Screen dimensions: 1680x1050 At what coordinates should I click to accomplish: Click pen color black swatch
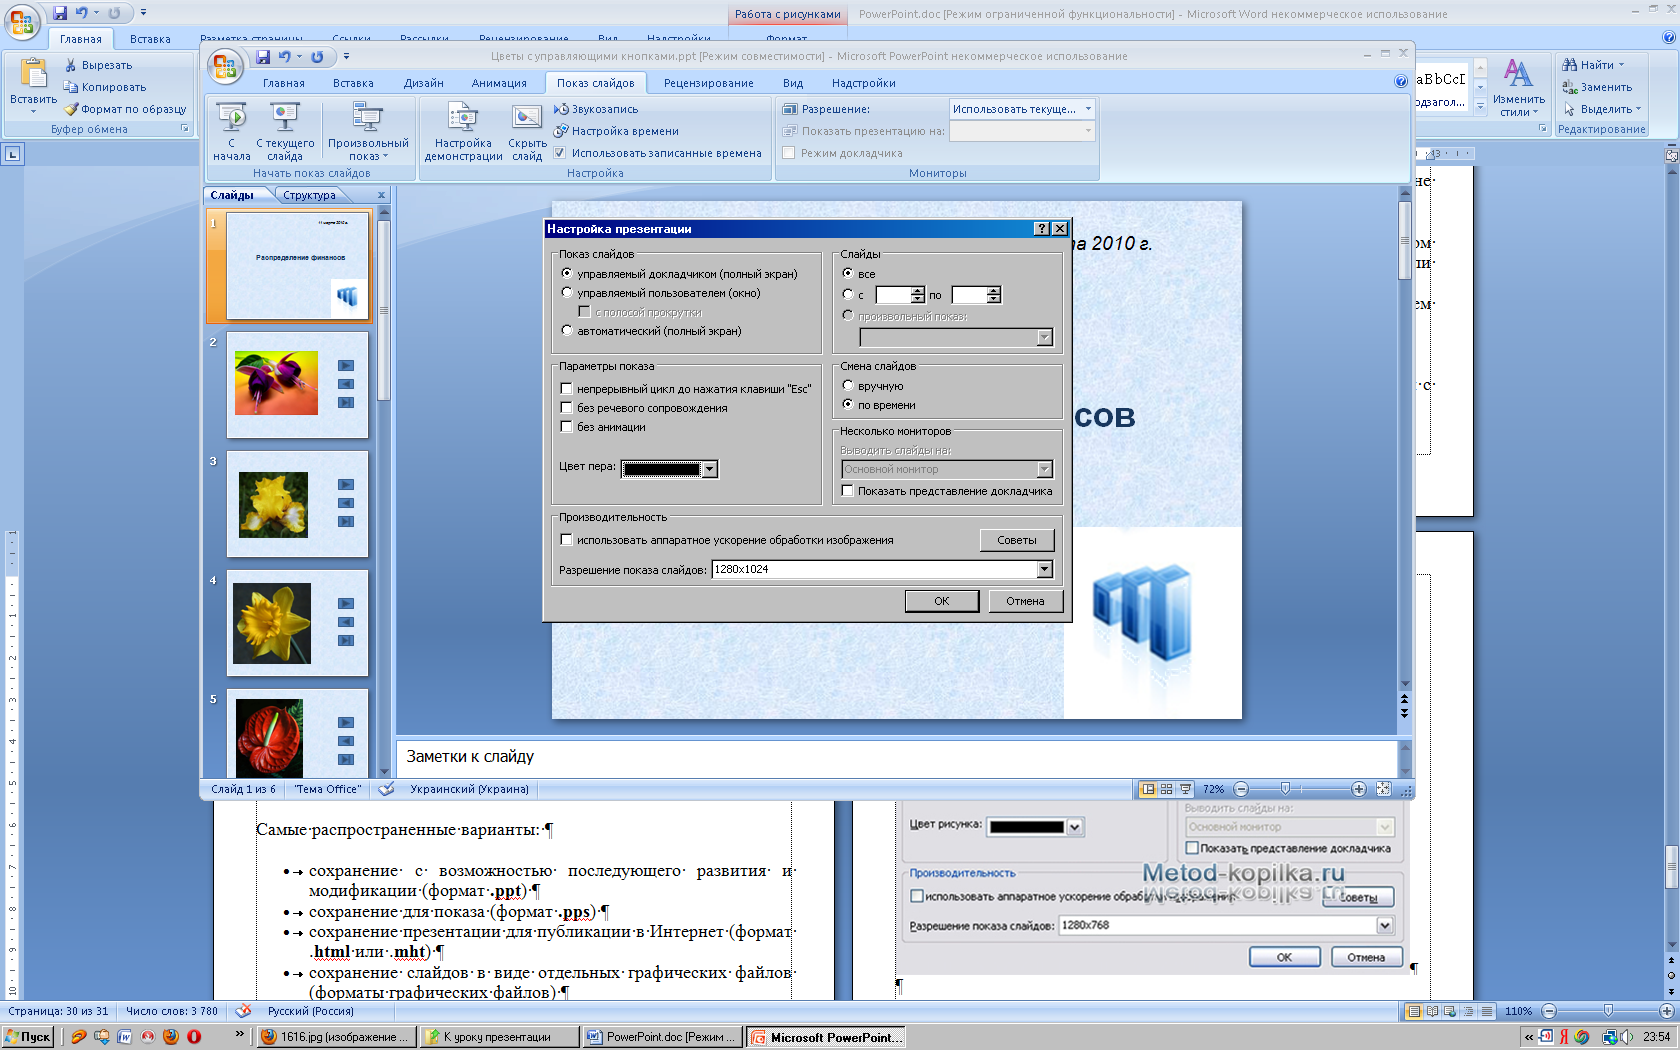point(662,469)
